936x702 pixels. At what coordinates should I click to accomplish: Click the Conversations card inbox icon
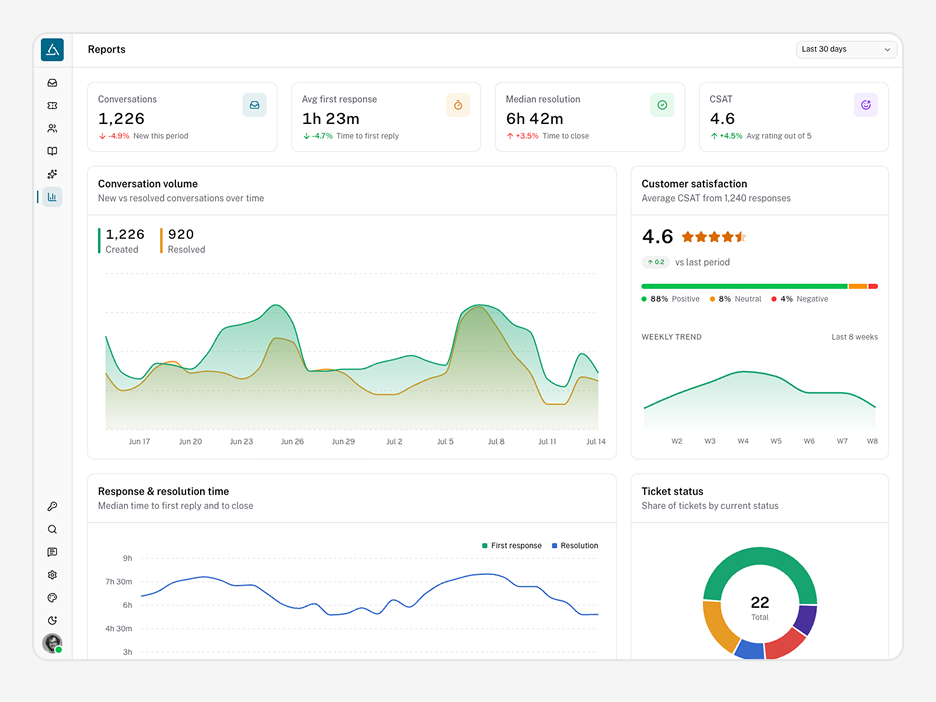pyautogui.click(x=254, y=105)
